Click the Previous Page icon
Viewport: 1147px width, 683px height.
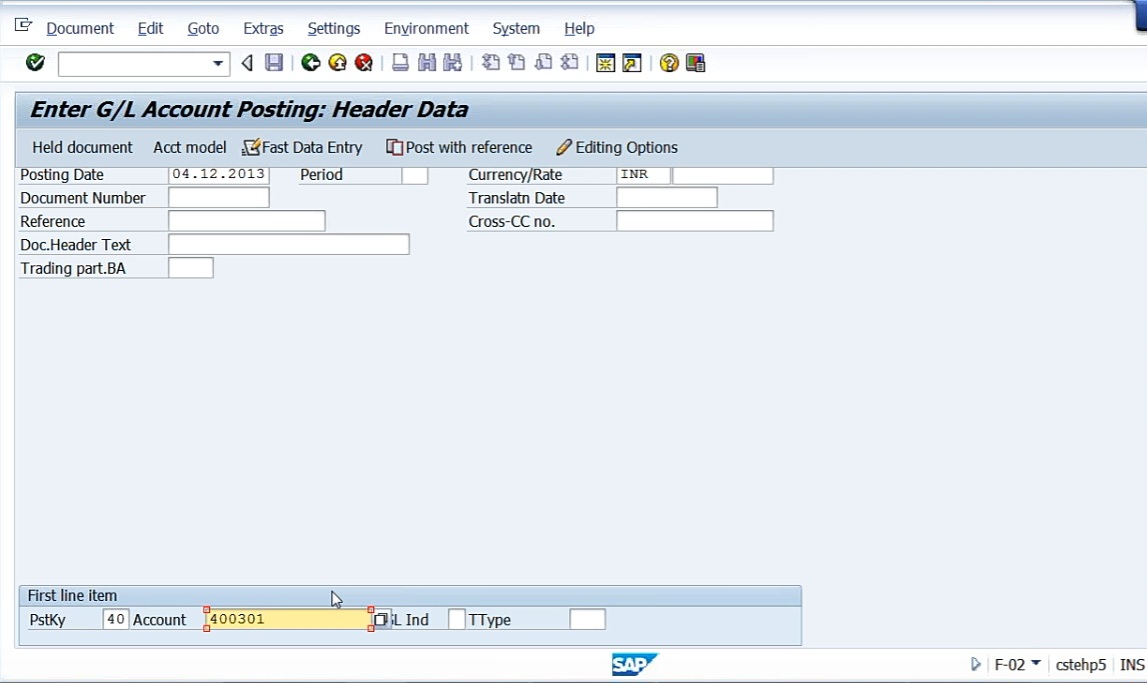517,63
